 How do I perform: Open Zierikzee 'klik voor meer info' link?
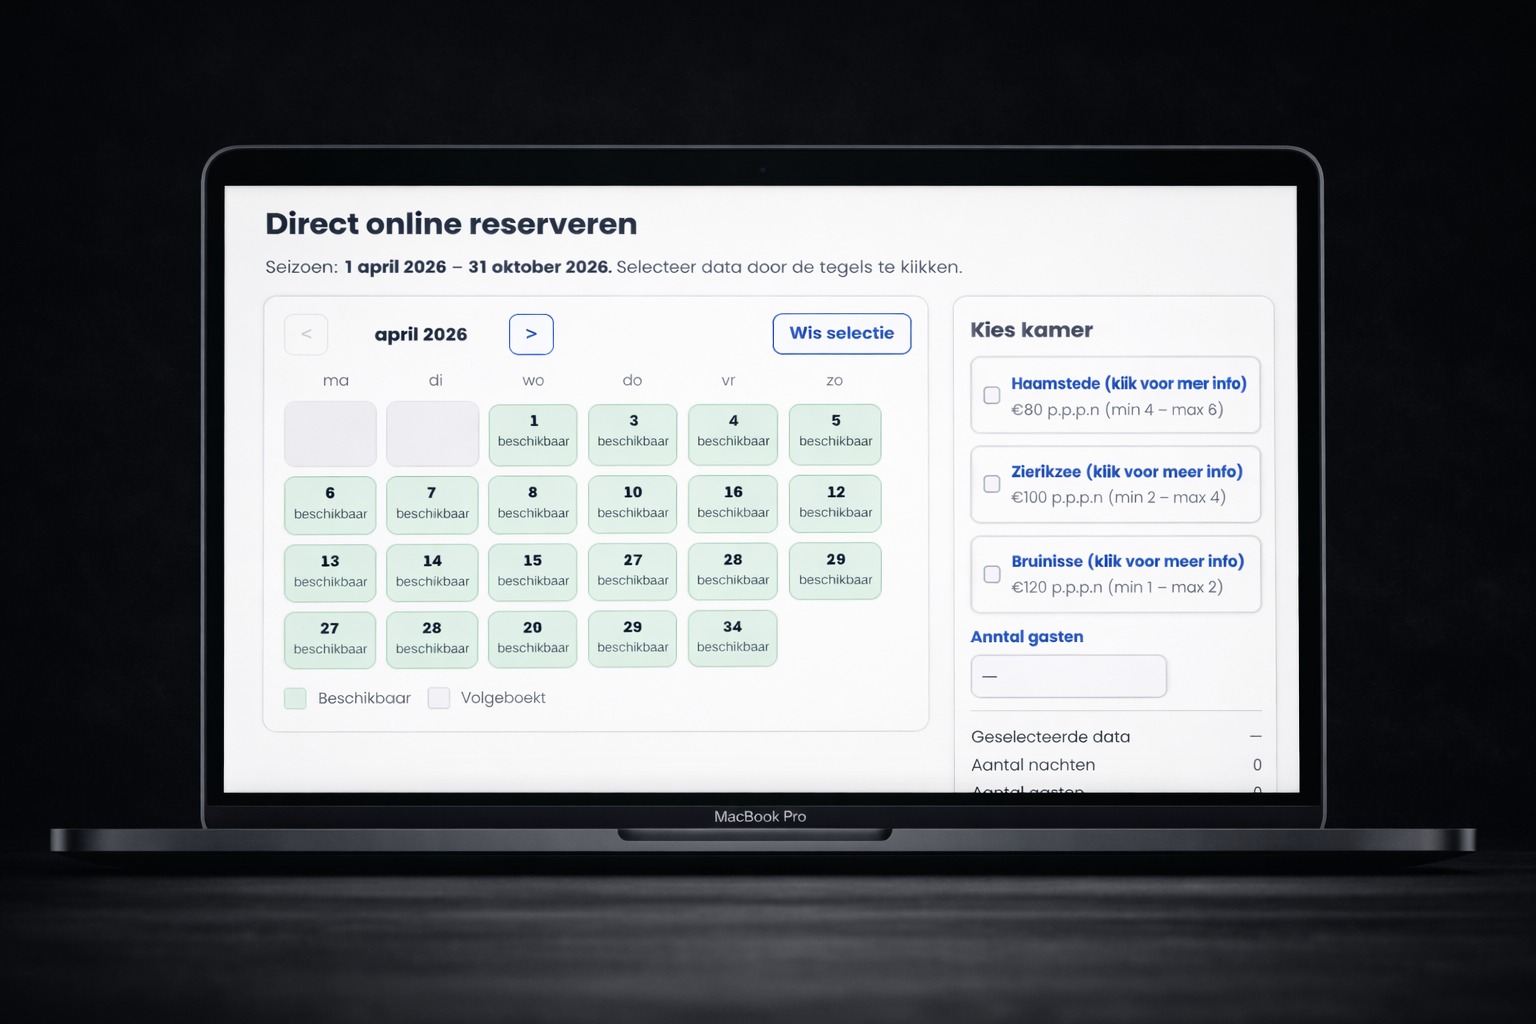[1126, 471]
